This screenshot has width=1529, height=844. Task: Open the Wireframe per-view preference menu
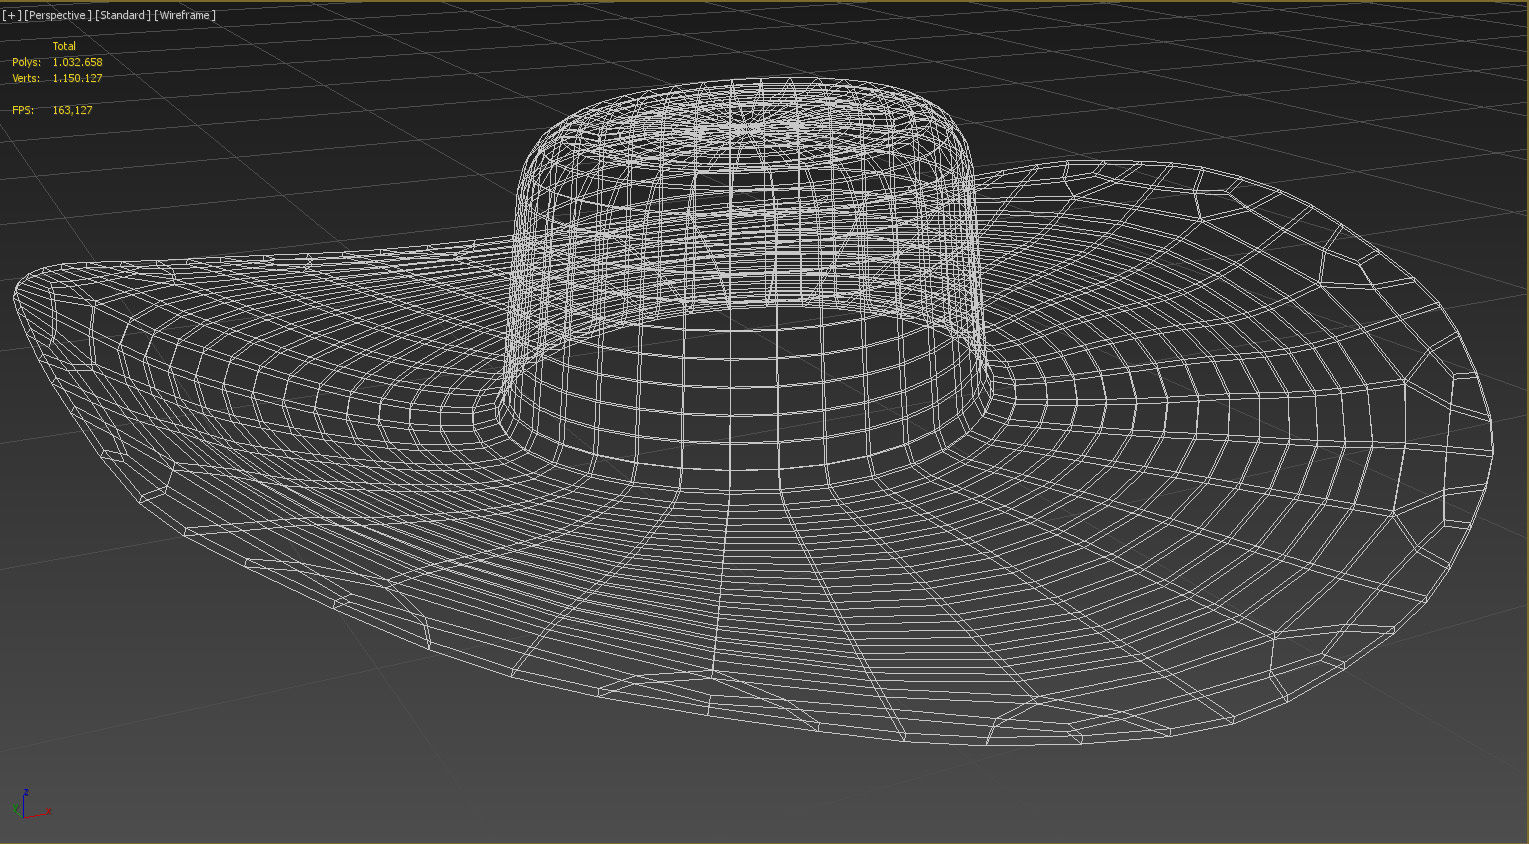pos(185,15)
